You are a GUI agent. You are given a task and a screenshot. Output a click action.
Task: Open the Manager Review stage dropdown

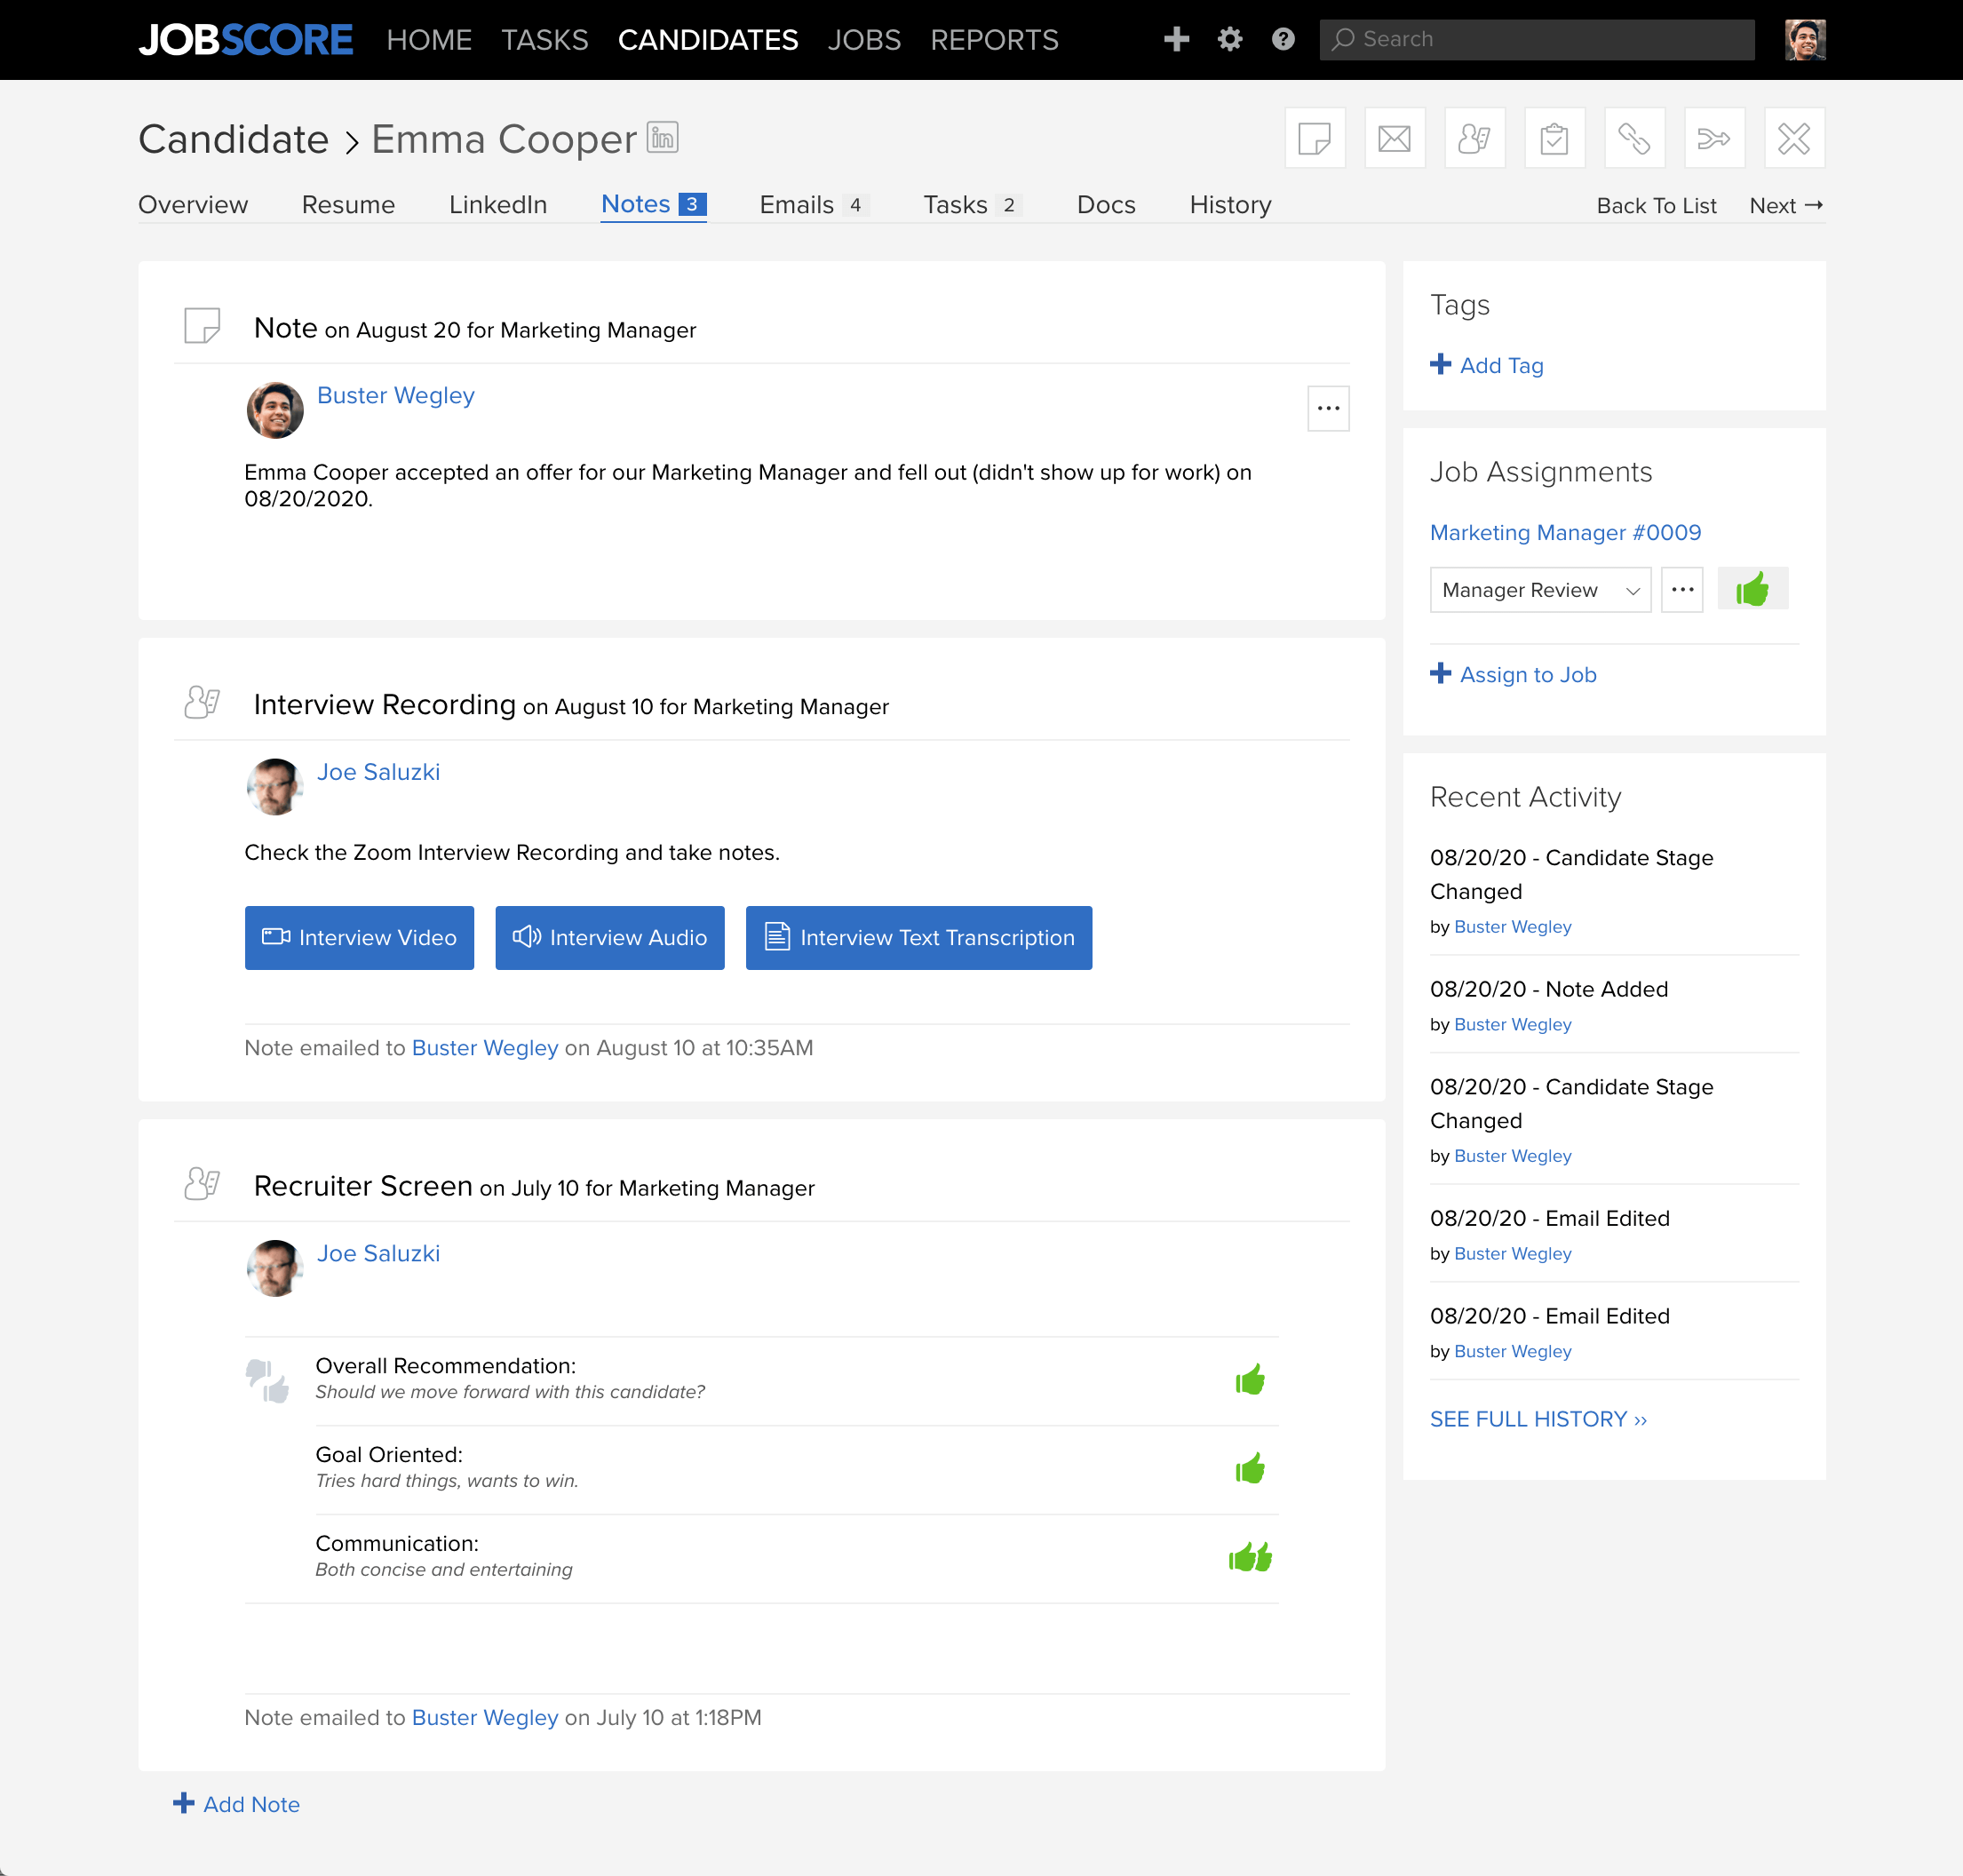(1540, 590)
